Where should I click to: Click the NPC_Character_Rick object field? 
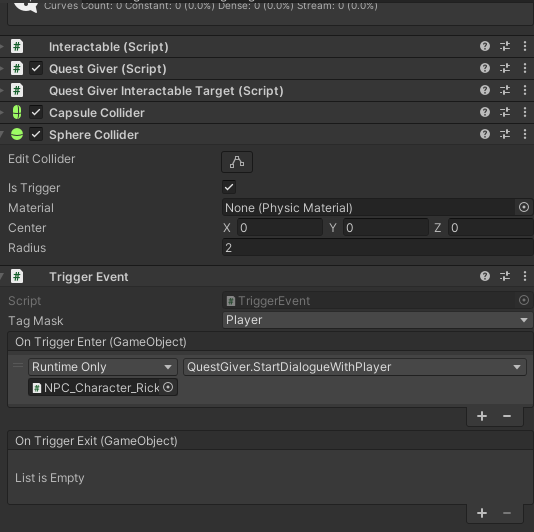click(x=103, y=387)
